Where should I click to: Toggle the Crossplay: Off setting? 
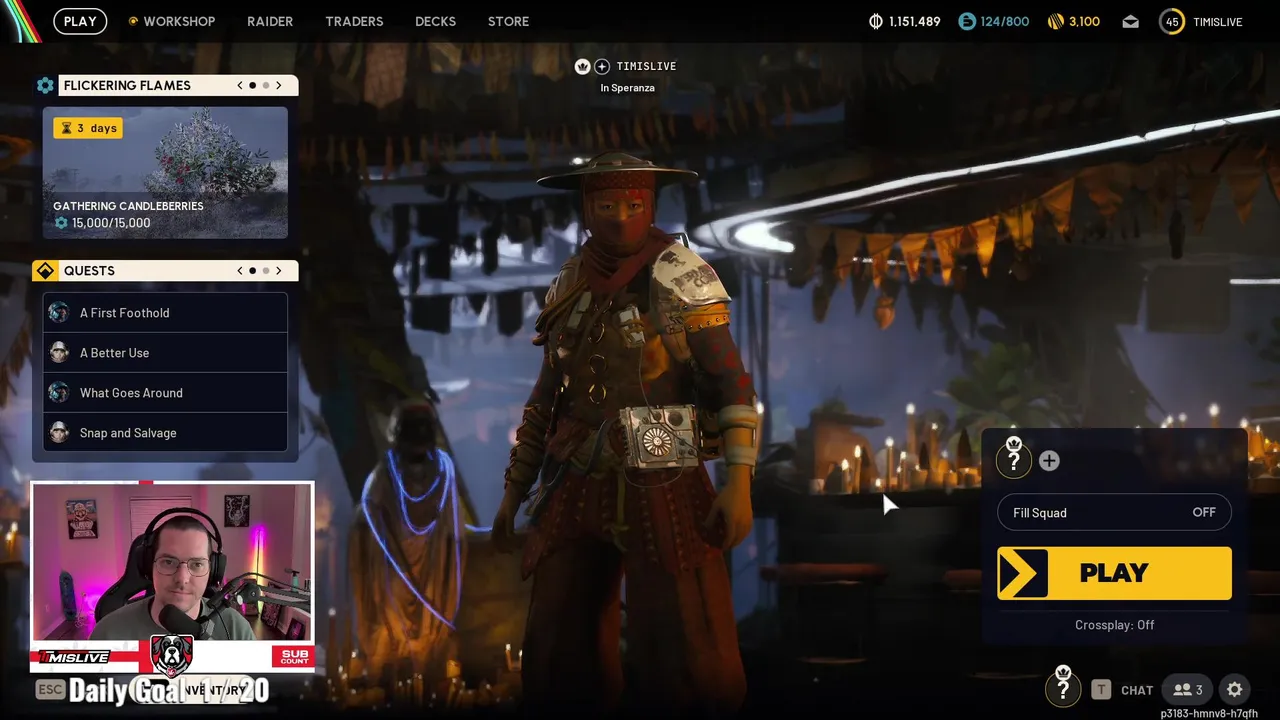pos(1114,625)
